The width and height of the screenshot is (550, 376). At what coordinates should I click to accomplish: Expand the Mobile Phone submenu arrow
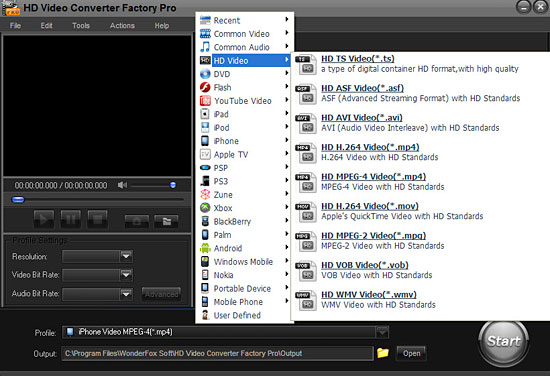coord(287,301)
